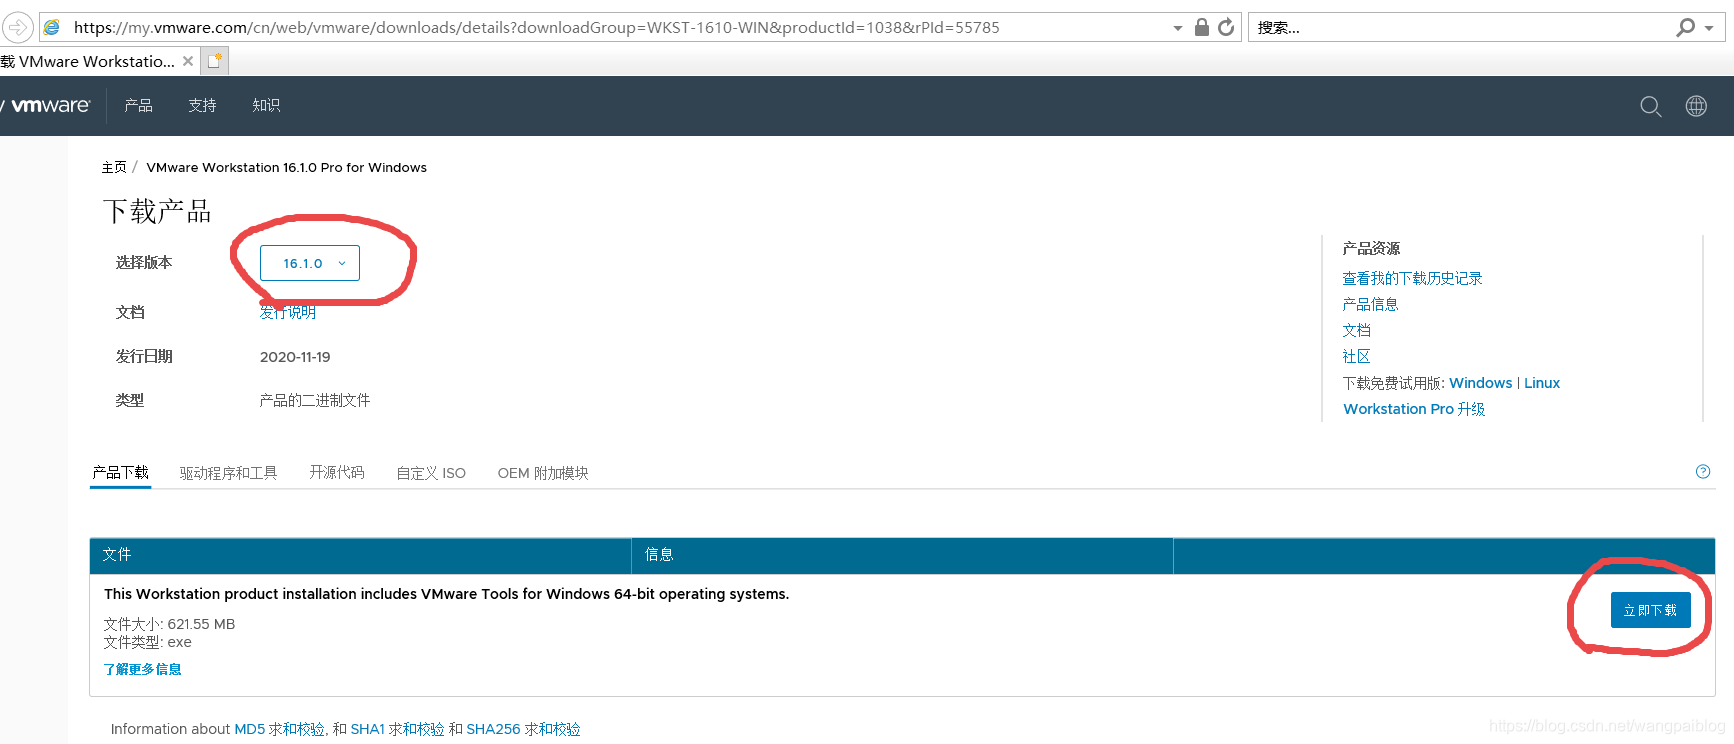Click the 文件类型: exe text
Screen dimensions: 1734x744
point(147,642)
